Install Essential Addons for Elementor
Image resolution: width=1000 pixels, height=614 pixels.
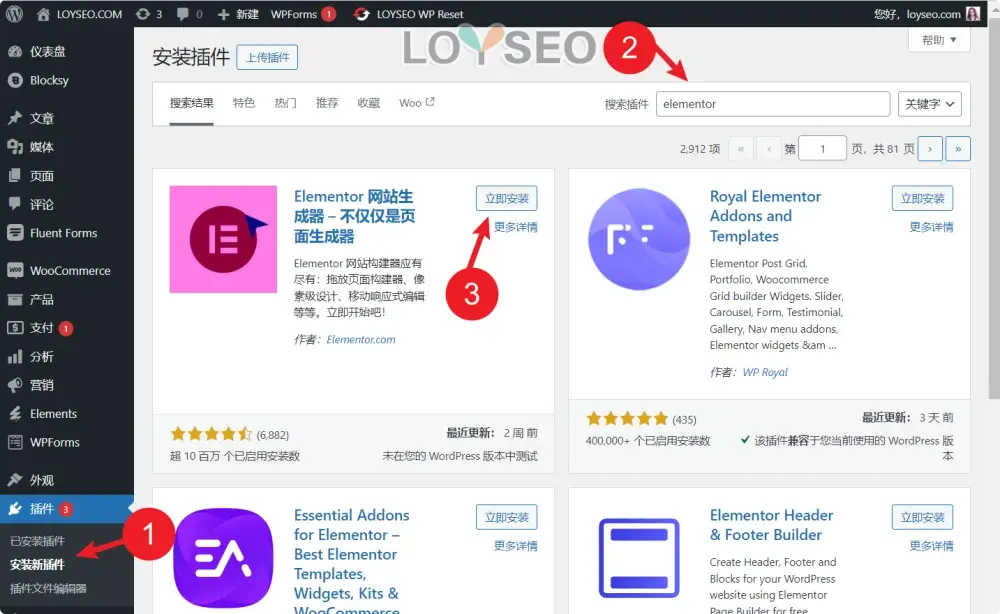(x=506, y=517)
